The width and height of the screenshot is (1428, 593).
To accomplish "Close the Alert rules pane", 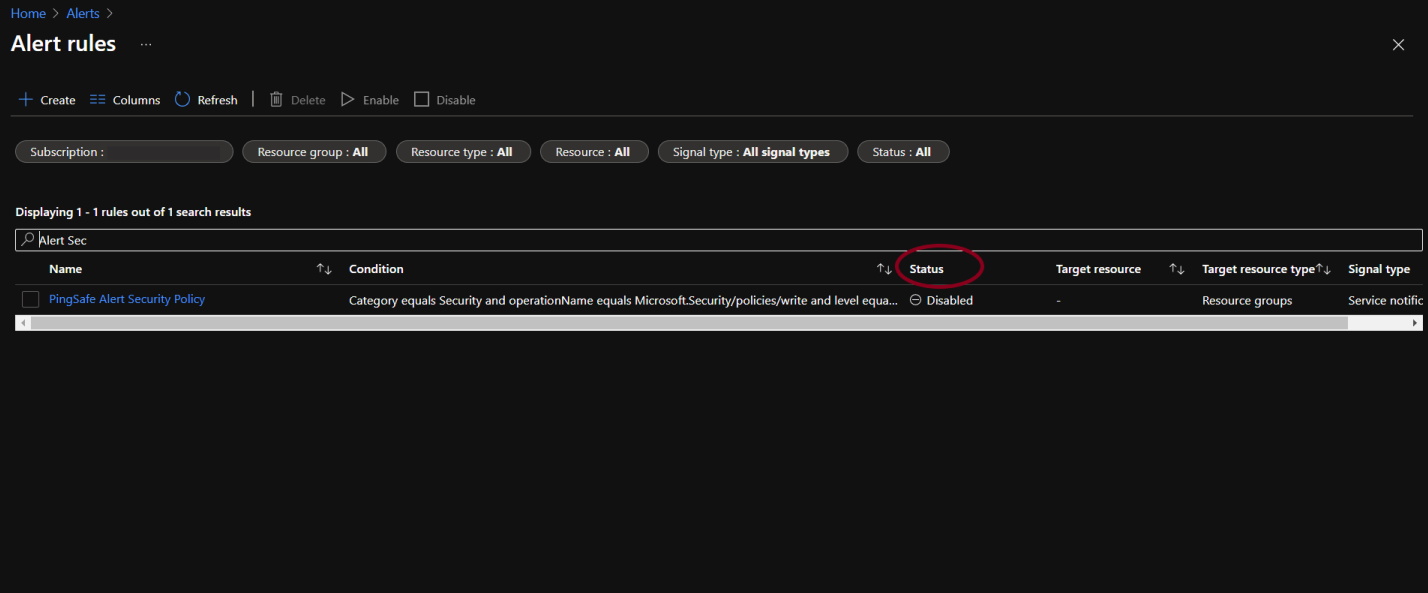I will coord(1398,45).
